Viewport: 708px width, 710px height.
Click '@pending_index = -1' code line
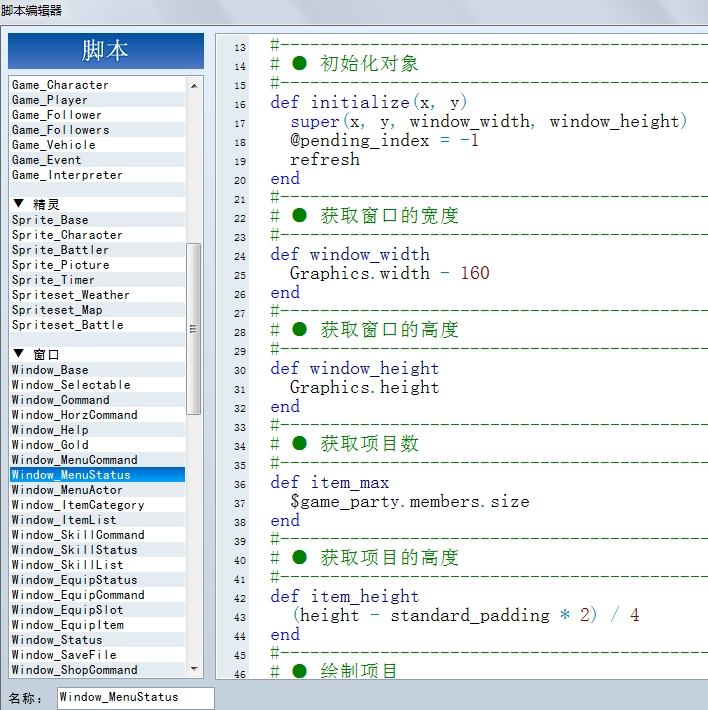point(384,141)
